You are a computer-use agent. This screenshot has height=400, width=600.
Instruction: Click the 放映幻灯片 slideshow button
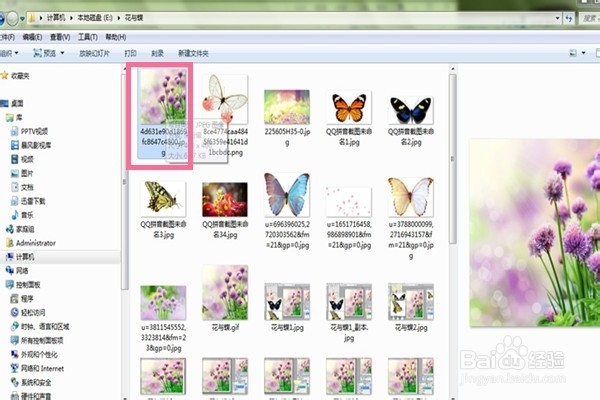pos(94,53)
